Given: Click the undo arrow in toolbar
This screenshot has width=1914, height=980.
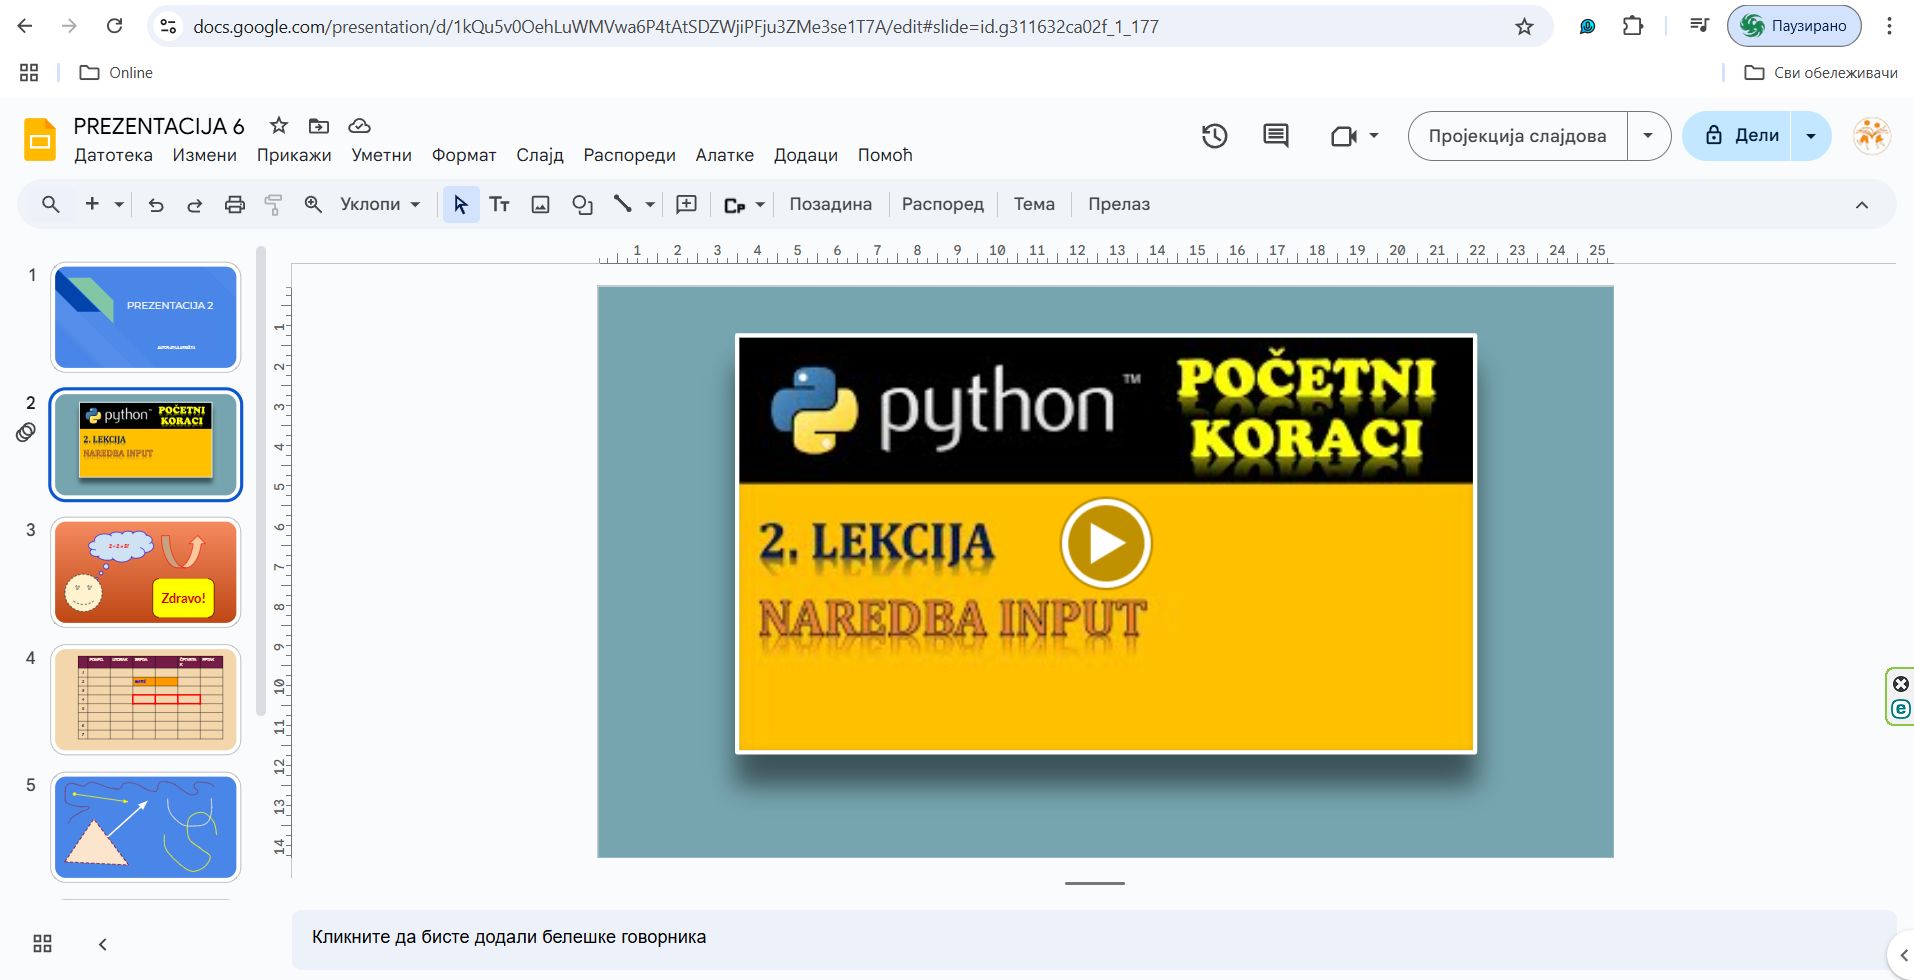Looking at the screenshot, I should click(156, 205).
